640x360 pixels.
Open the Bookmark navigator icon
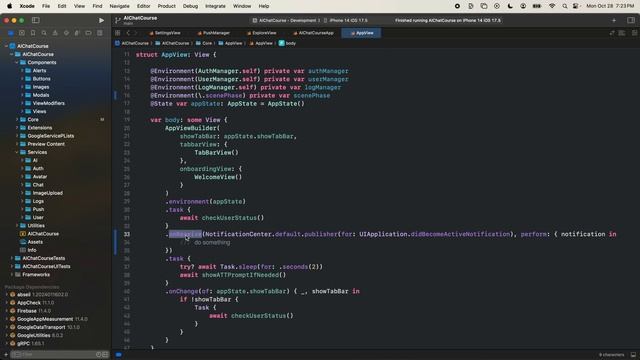[33, 33]
